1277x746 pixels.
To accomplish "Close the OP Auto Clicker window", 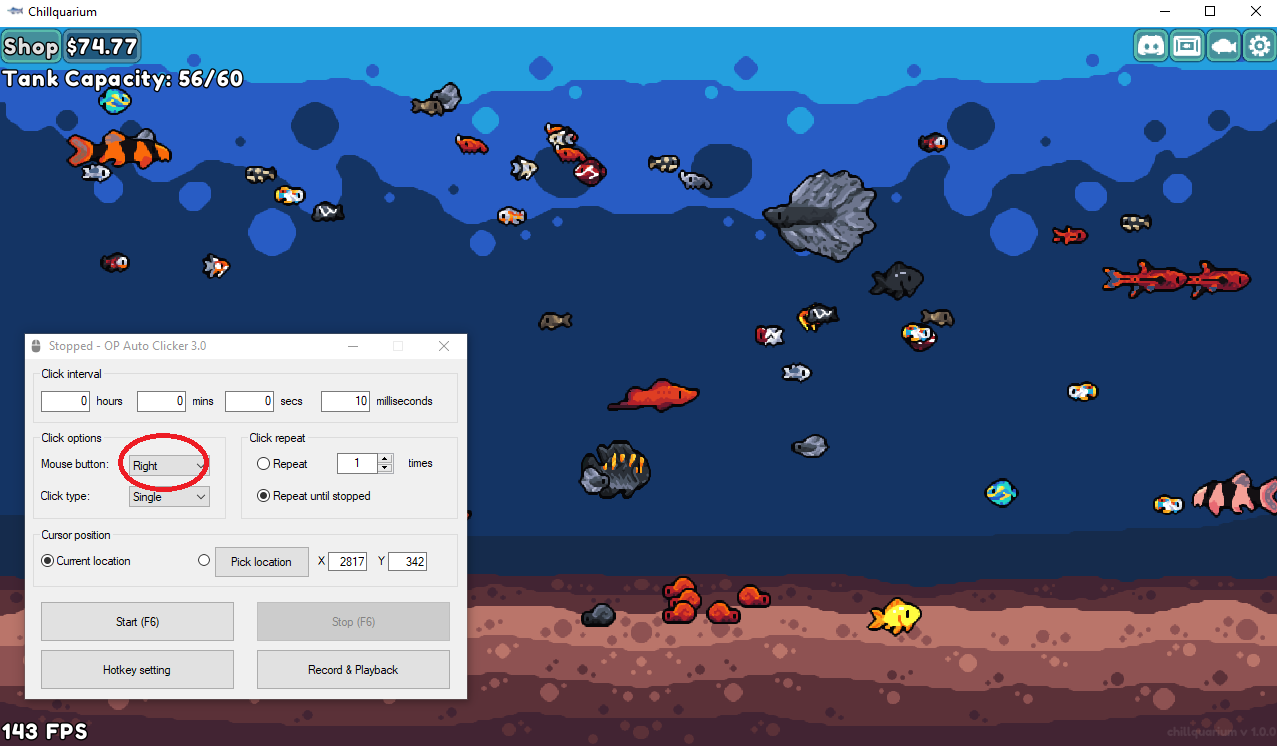I will click(x=444, y=346).
